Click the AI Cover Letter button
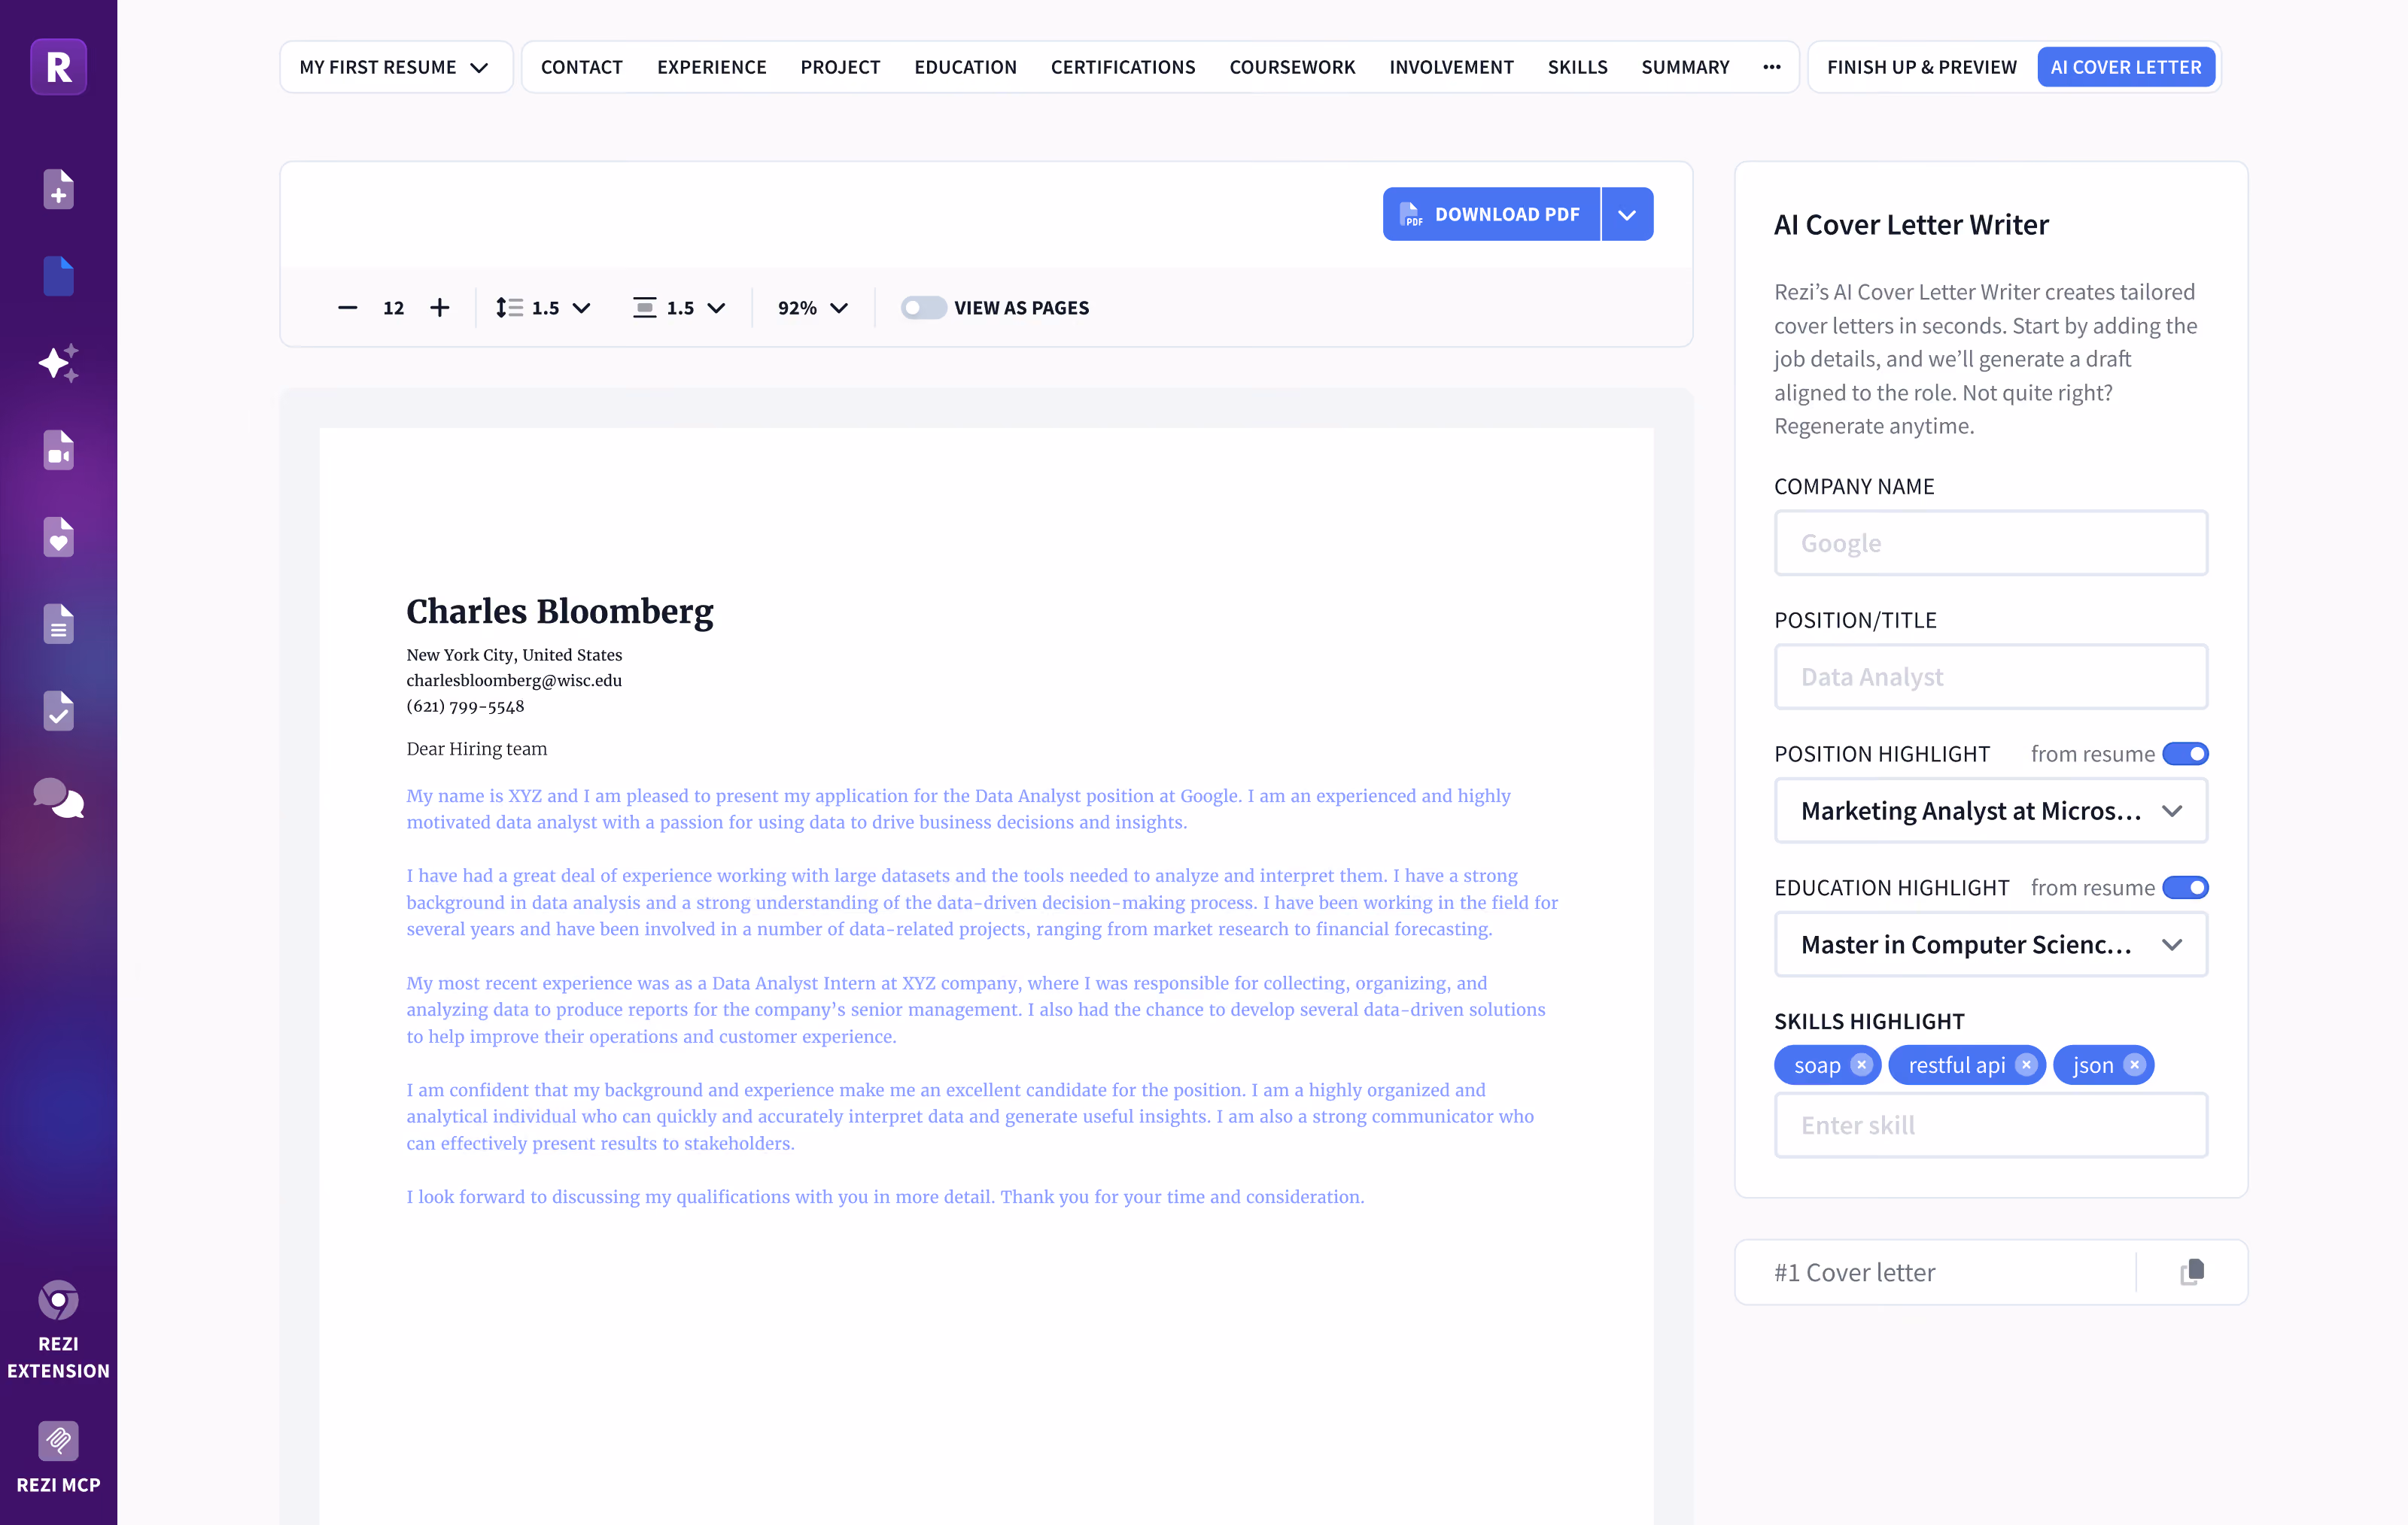 (x=2126, y=67)
